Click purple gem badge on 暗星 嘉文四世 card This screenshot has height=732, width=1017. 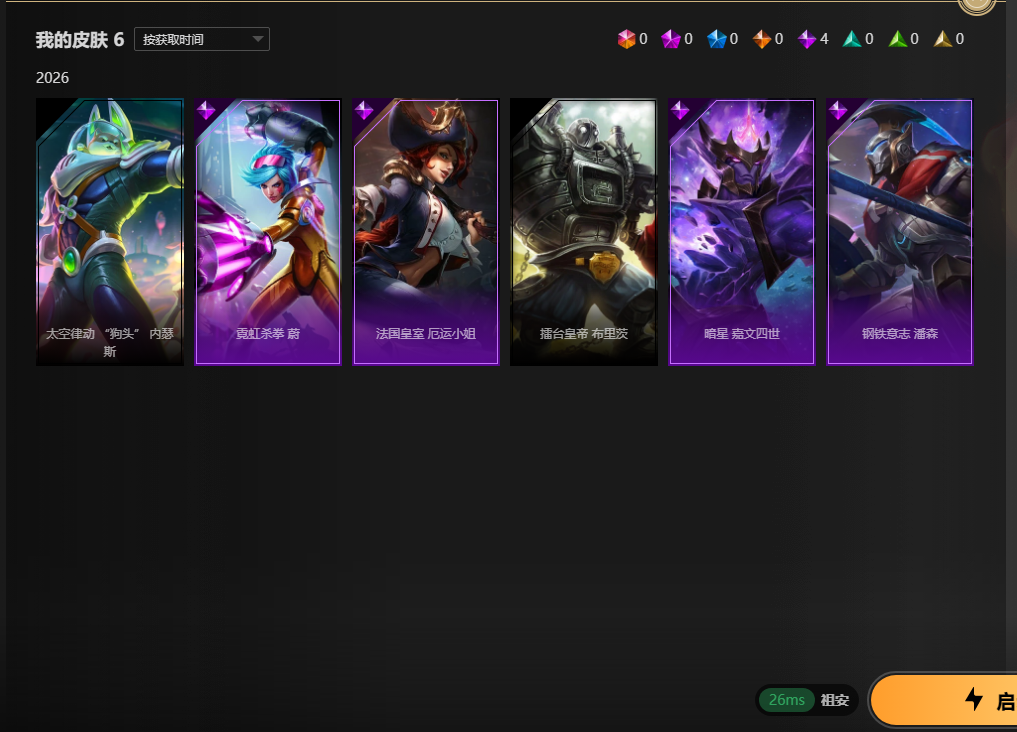coord(680,110)
